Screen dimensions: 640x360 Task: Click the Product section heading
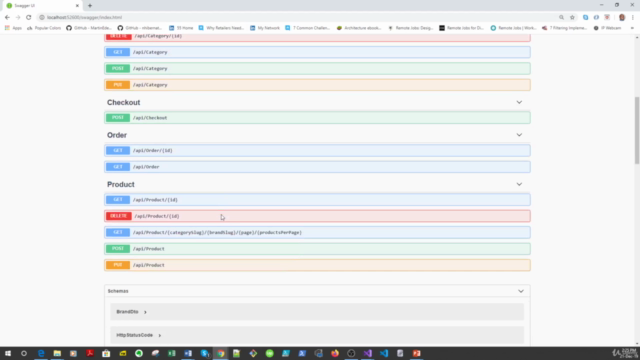[121, 184]
